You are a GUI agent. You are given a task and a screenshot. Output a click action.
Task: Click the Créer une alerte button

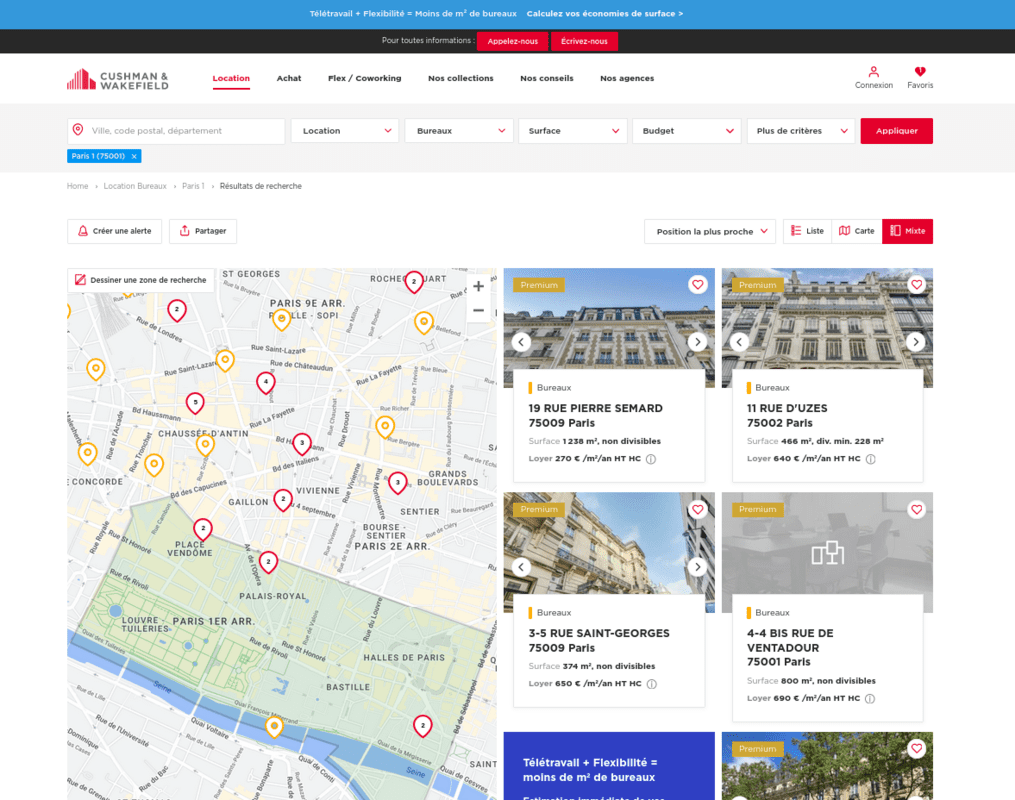(x=114, y=231)
